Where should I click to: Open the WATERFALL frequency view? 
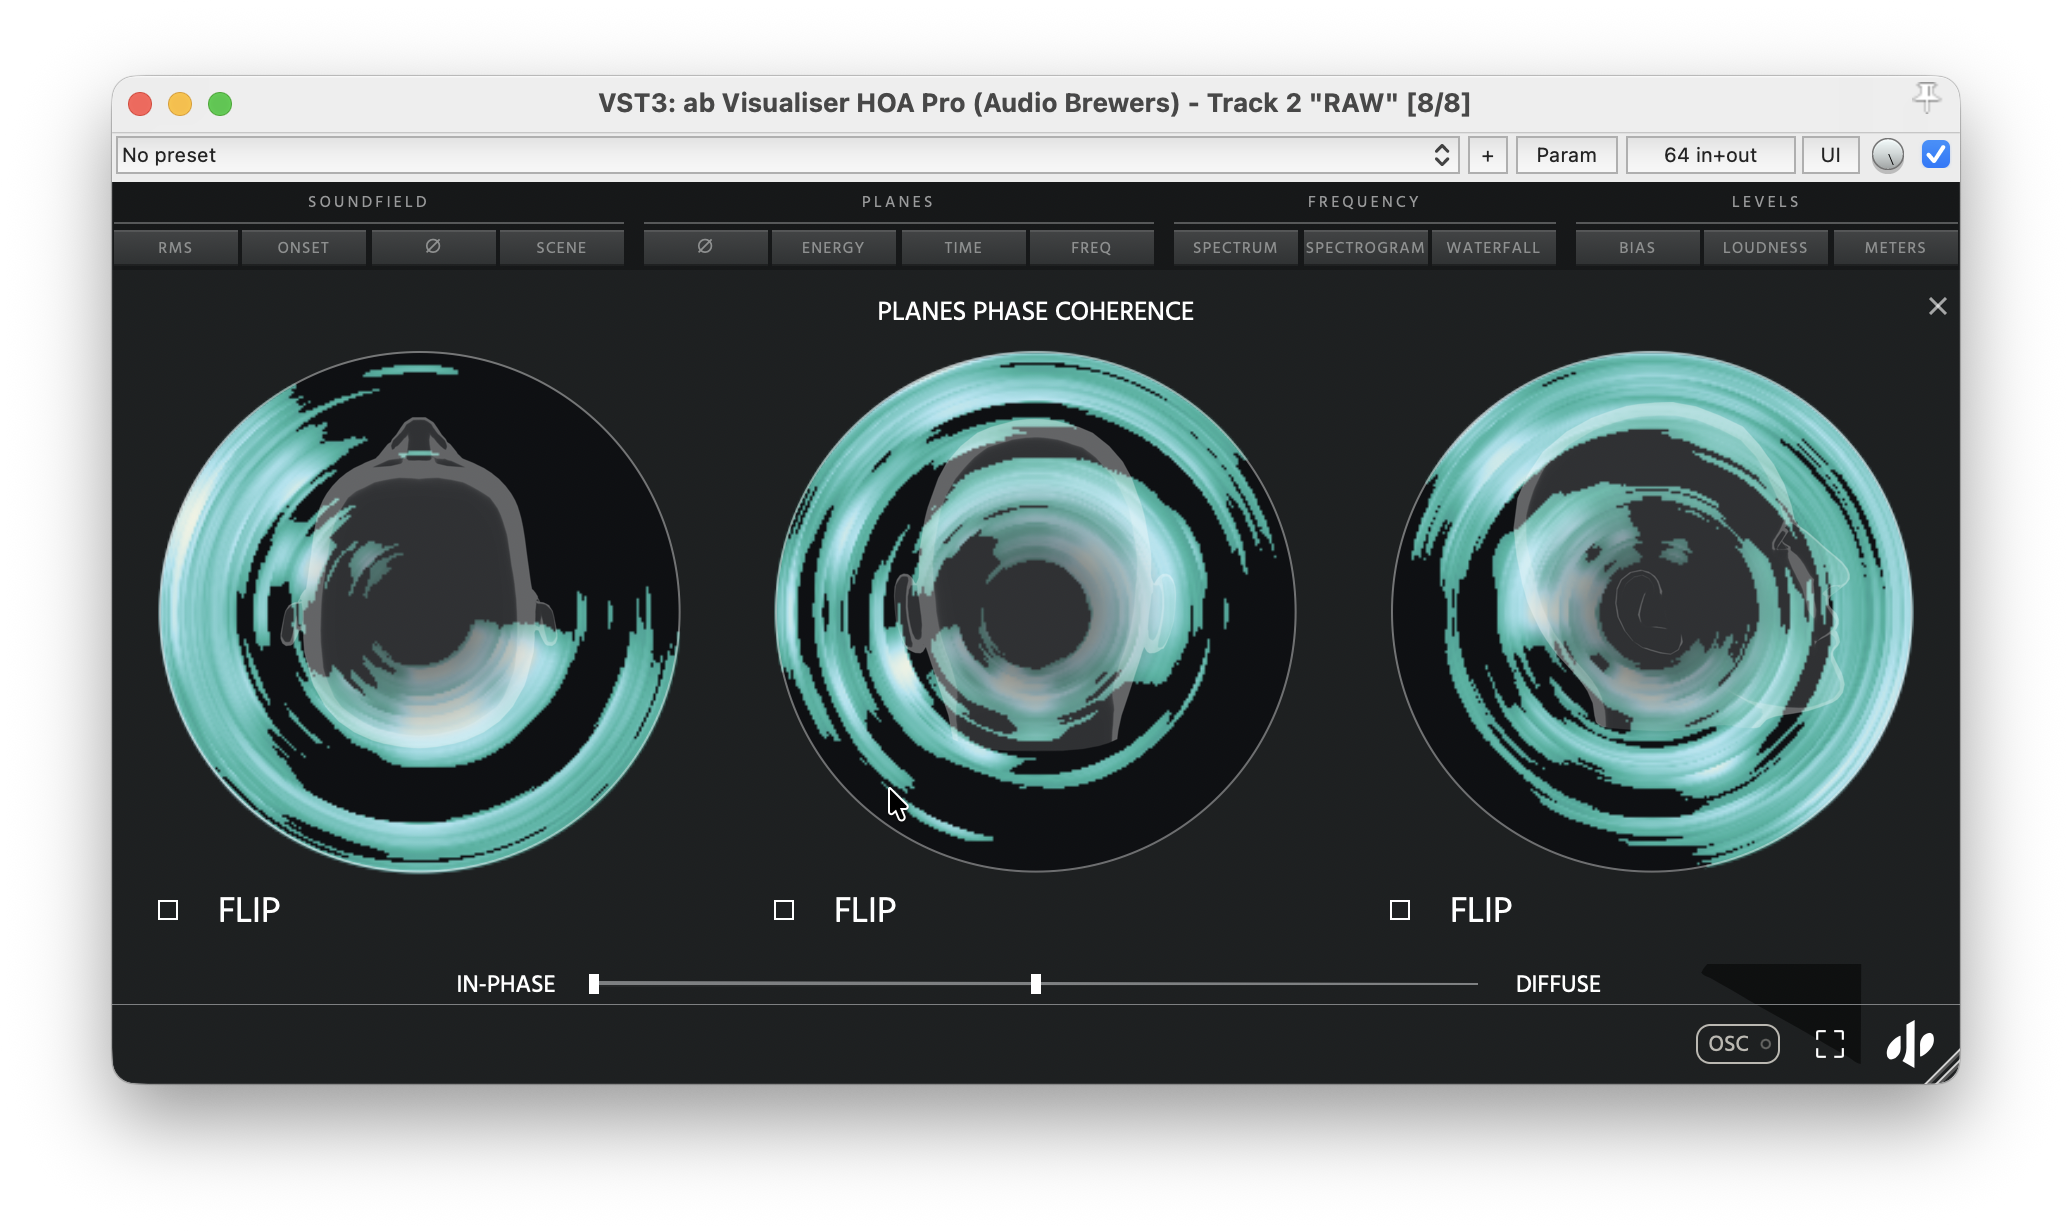pos(1494,247)
